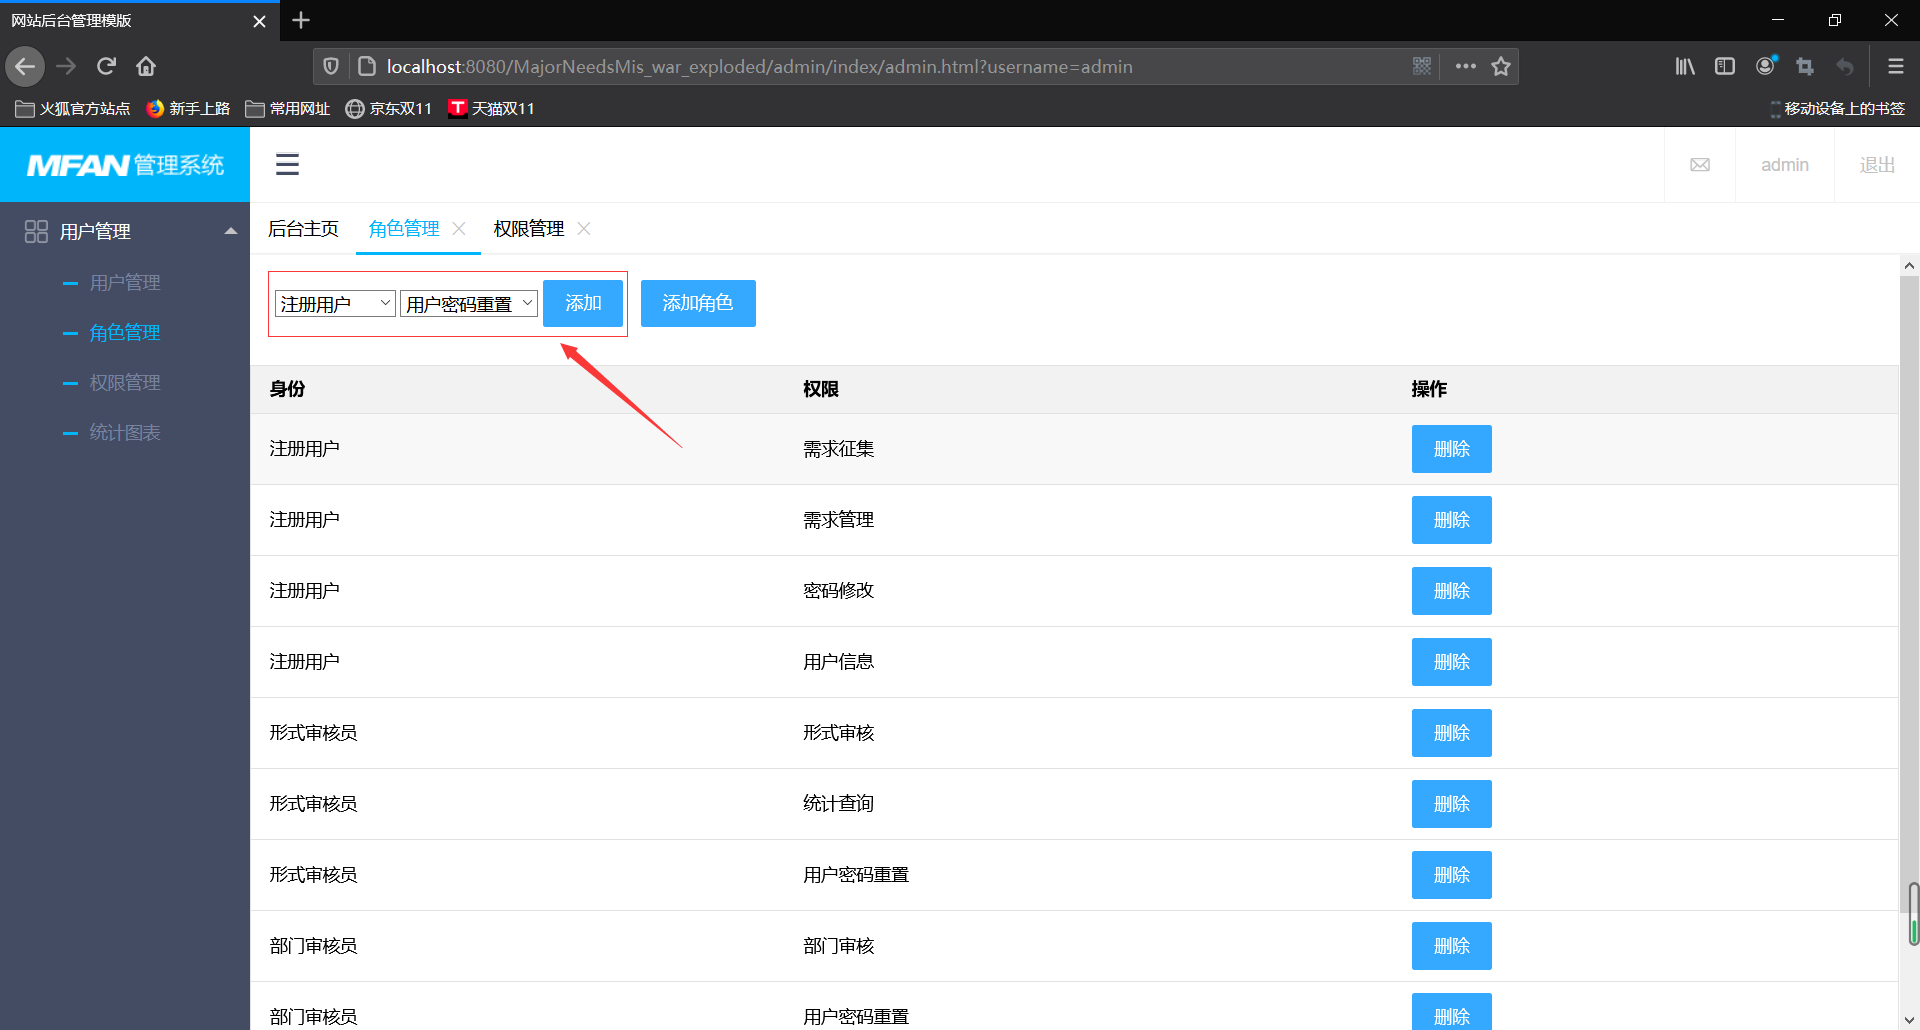
Task: Click QR code icon in address bar
Action: (x=1422, y=66)
